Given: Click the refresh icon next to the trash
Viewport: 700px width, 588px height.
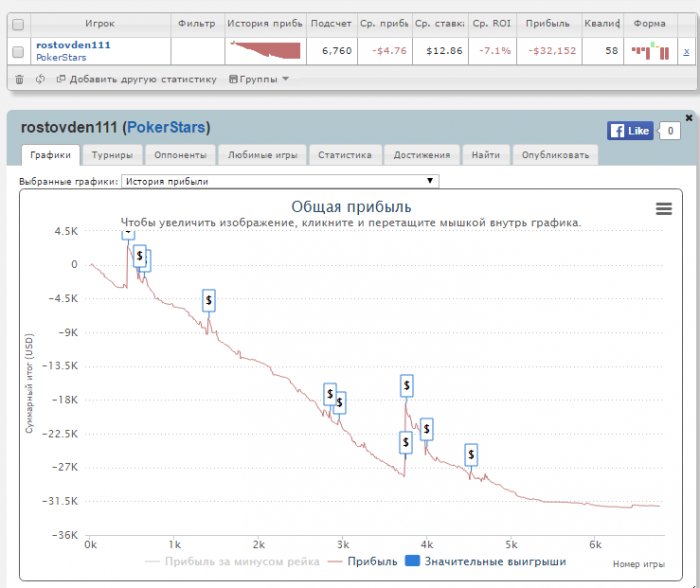Looking at the screenshot, I should click(40, 79).
